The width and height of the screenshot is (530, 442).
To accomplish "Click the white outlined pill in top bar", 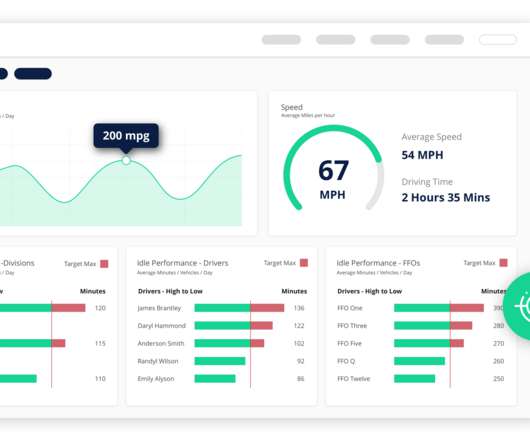I will click(498, 40).
